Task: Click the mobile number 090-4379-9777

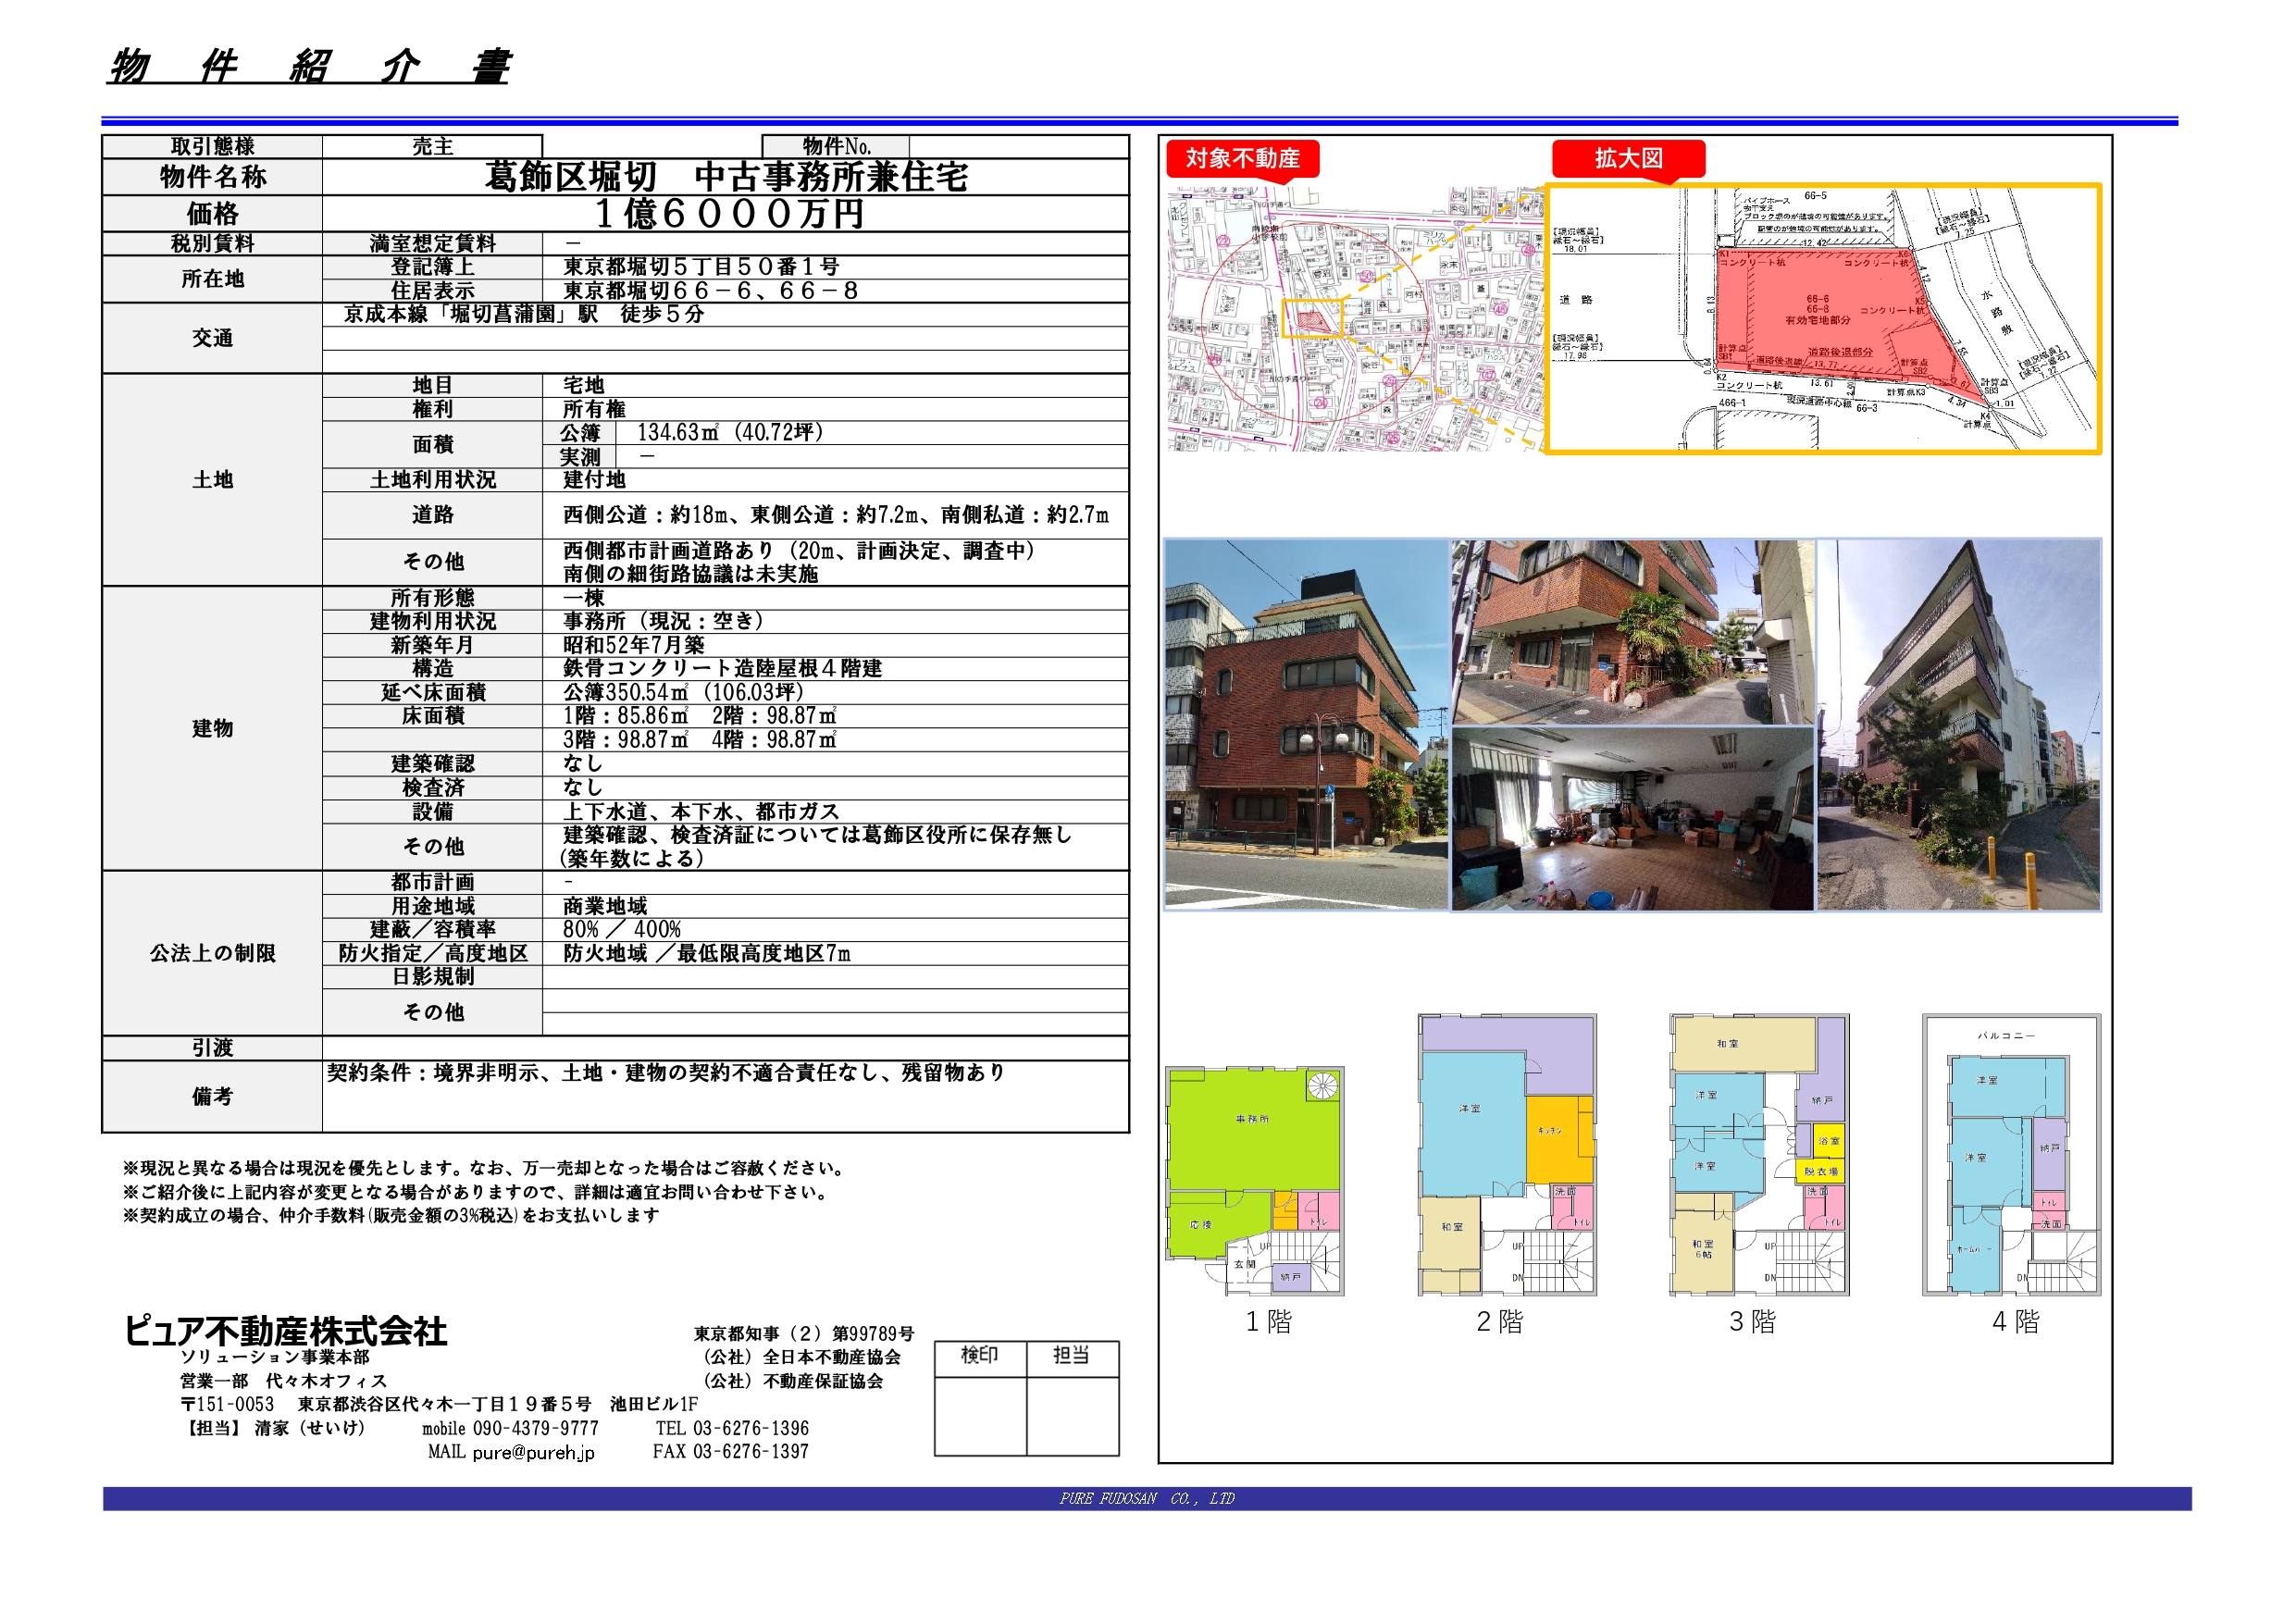Action: click(x=535, y=1428)
